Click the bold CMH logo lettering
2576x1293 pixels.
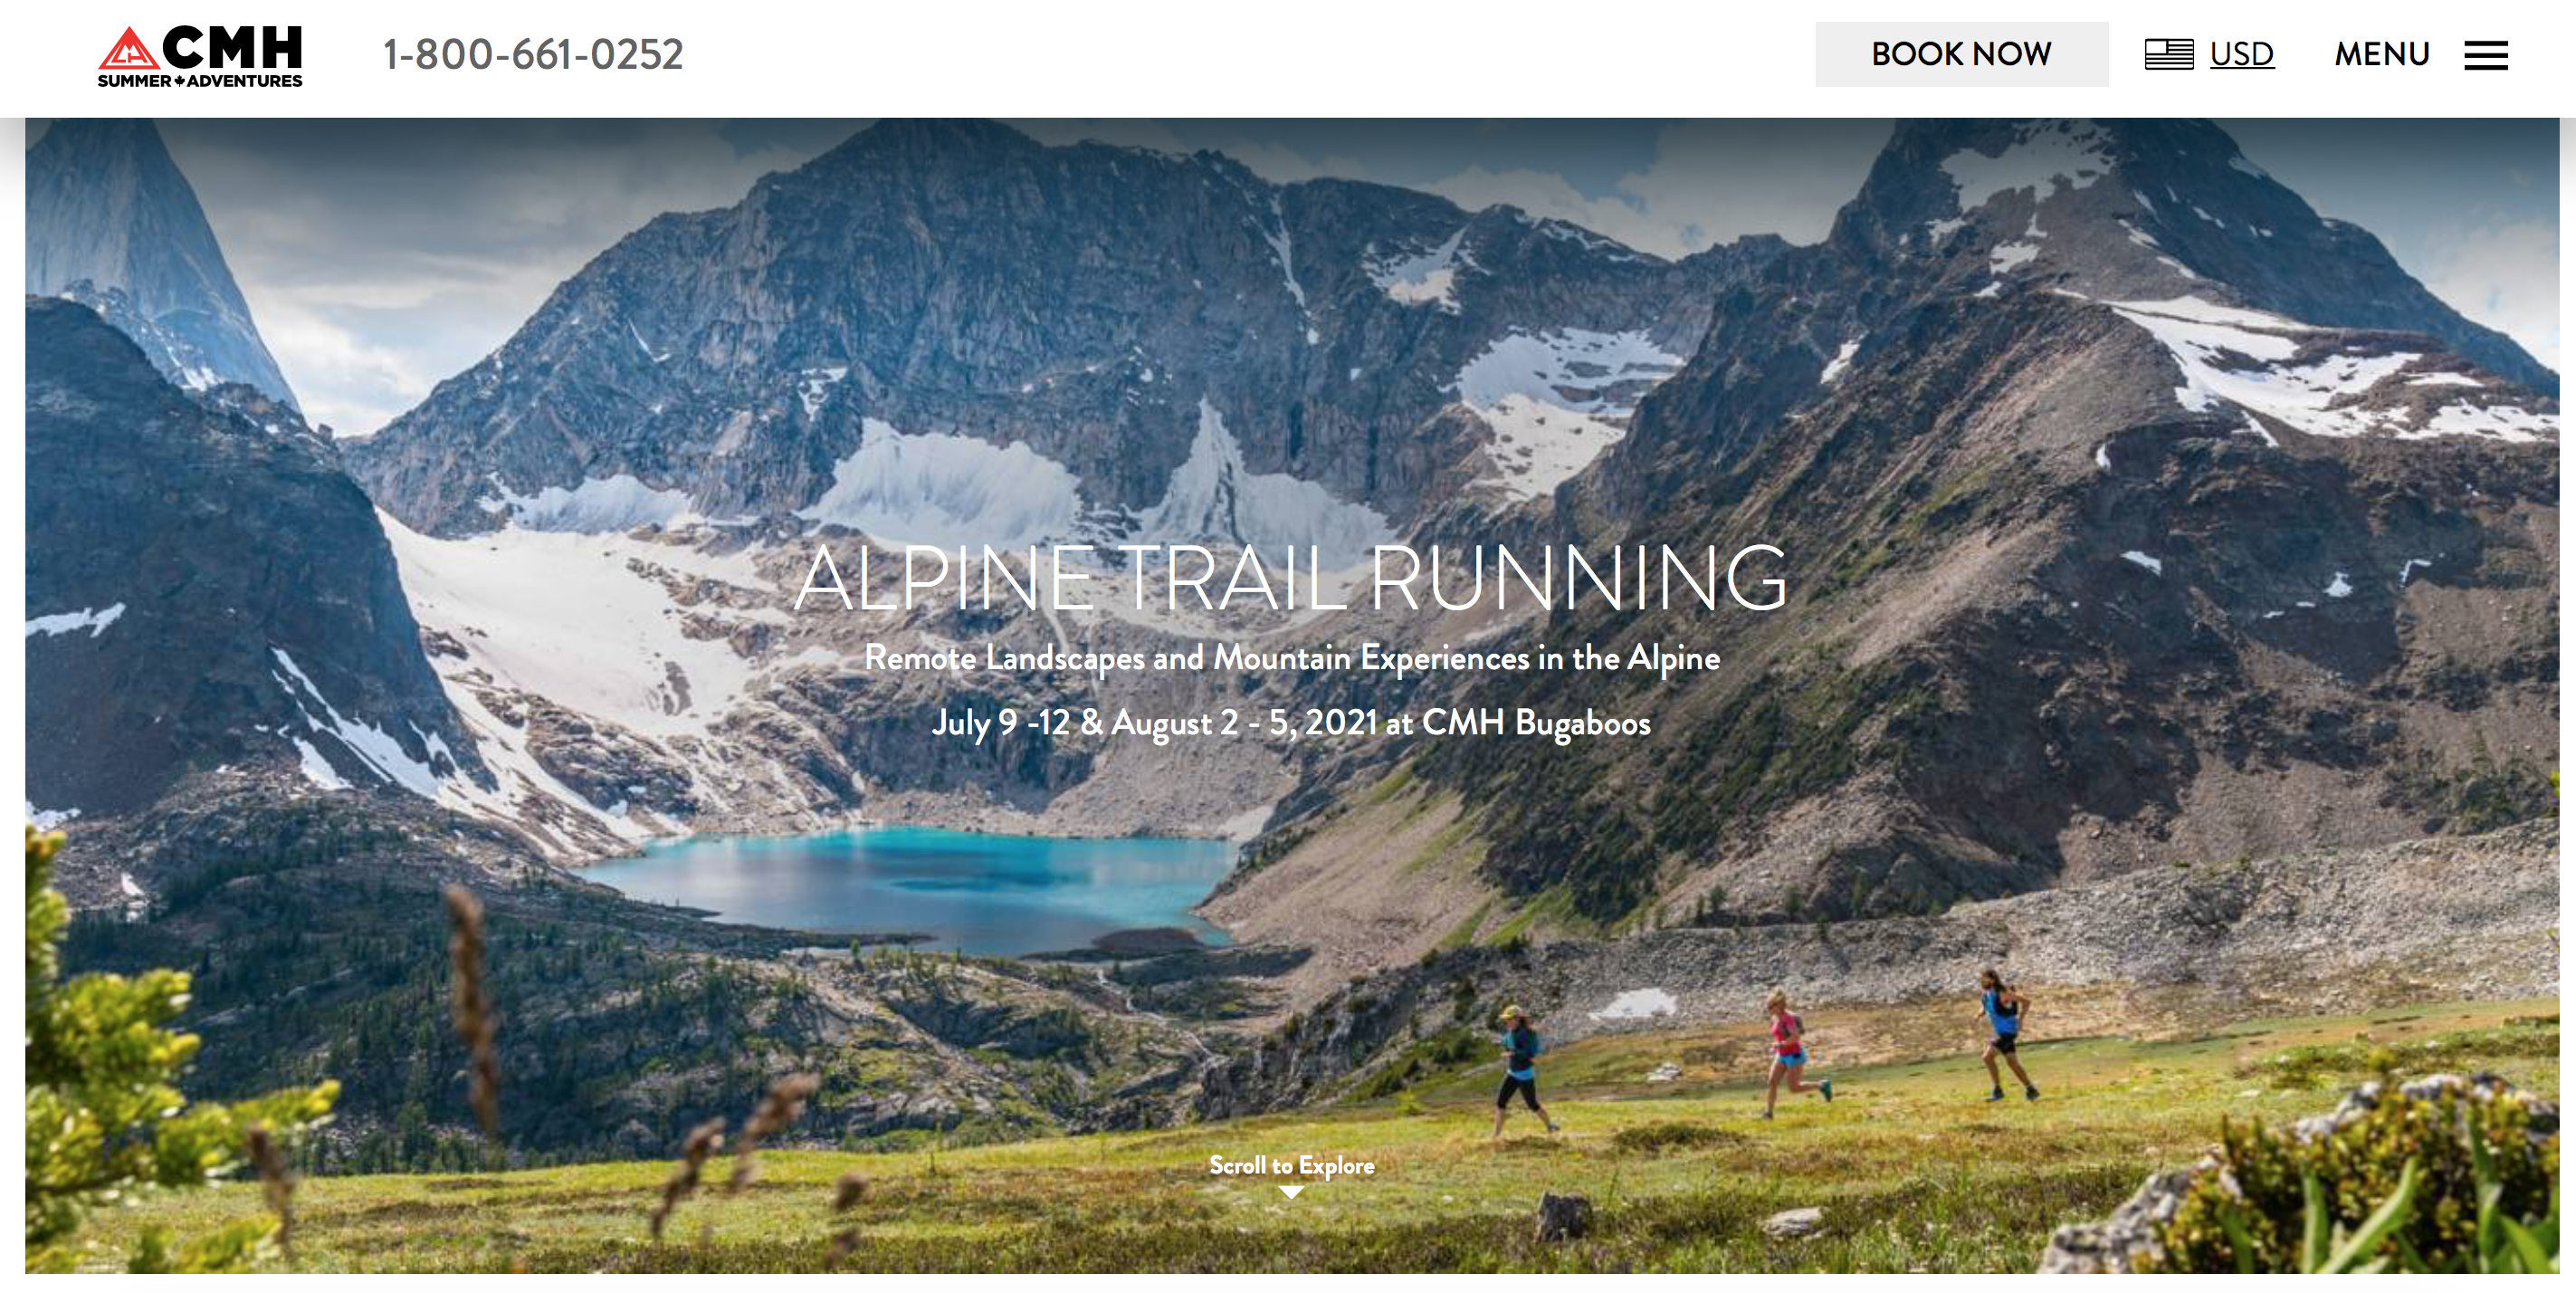[x=232, y=47]
